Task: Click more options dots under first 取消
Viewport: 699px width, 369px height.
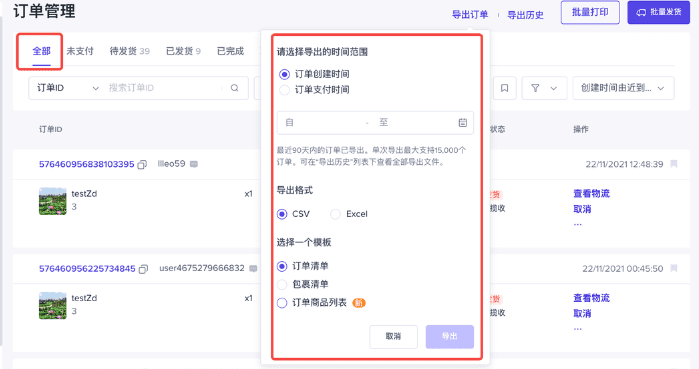Action: coord(578,225)
